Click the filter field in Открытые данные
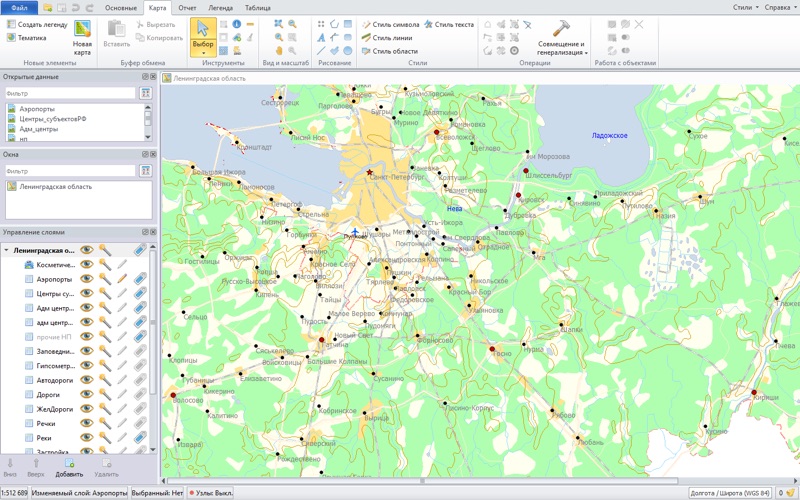The image size is (800, 500). [70, 93]
